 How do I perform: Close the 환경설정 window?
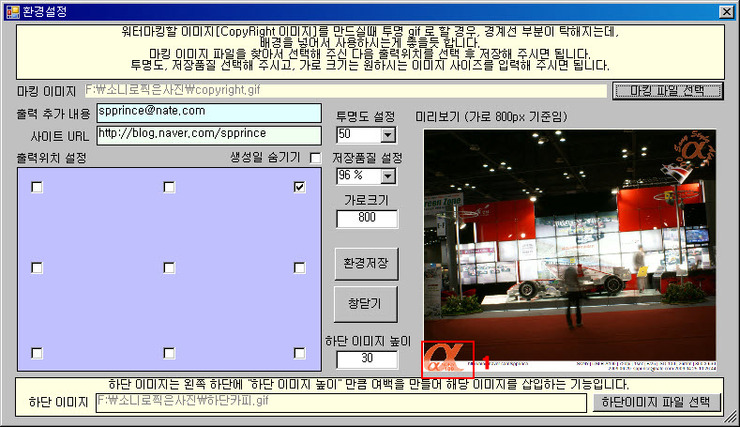tap(726, 12)
